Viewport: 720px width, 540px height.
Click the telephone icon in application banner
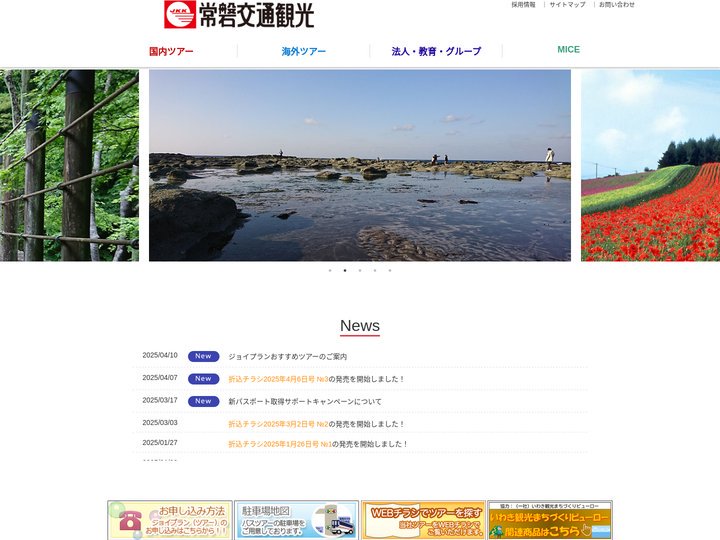coord(130,521)
